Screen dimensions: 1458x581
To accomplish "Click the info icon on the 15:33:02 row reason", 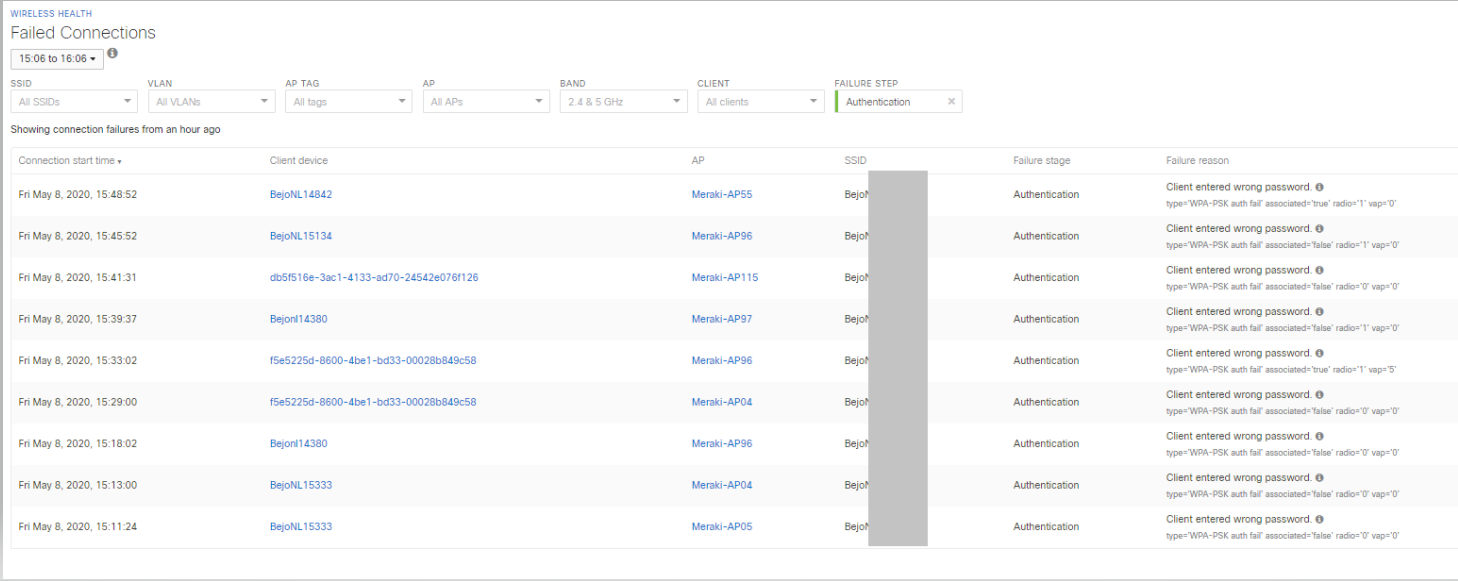I will 1318,352.
